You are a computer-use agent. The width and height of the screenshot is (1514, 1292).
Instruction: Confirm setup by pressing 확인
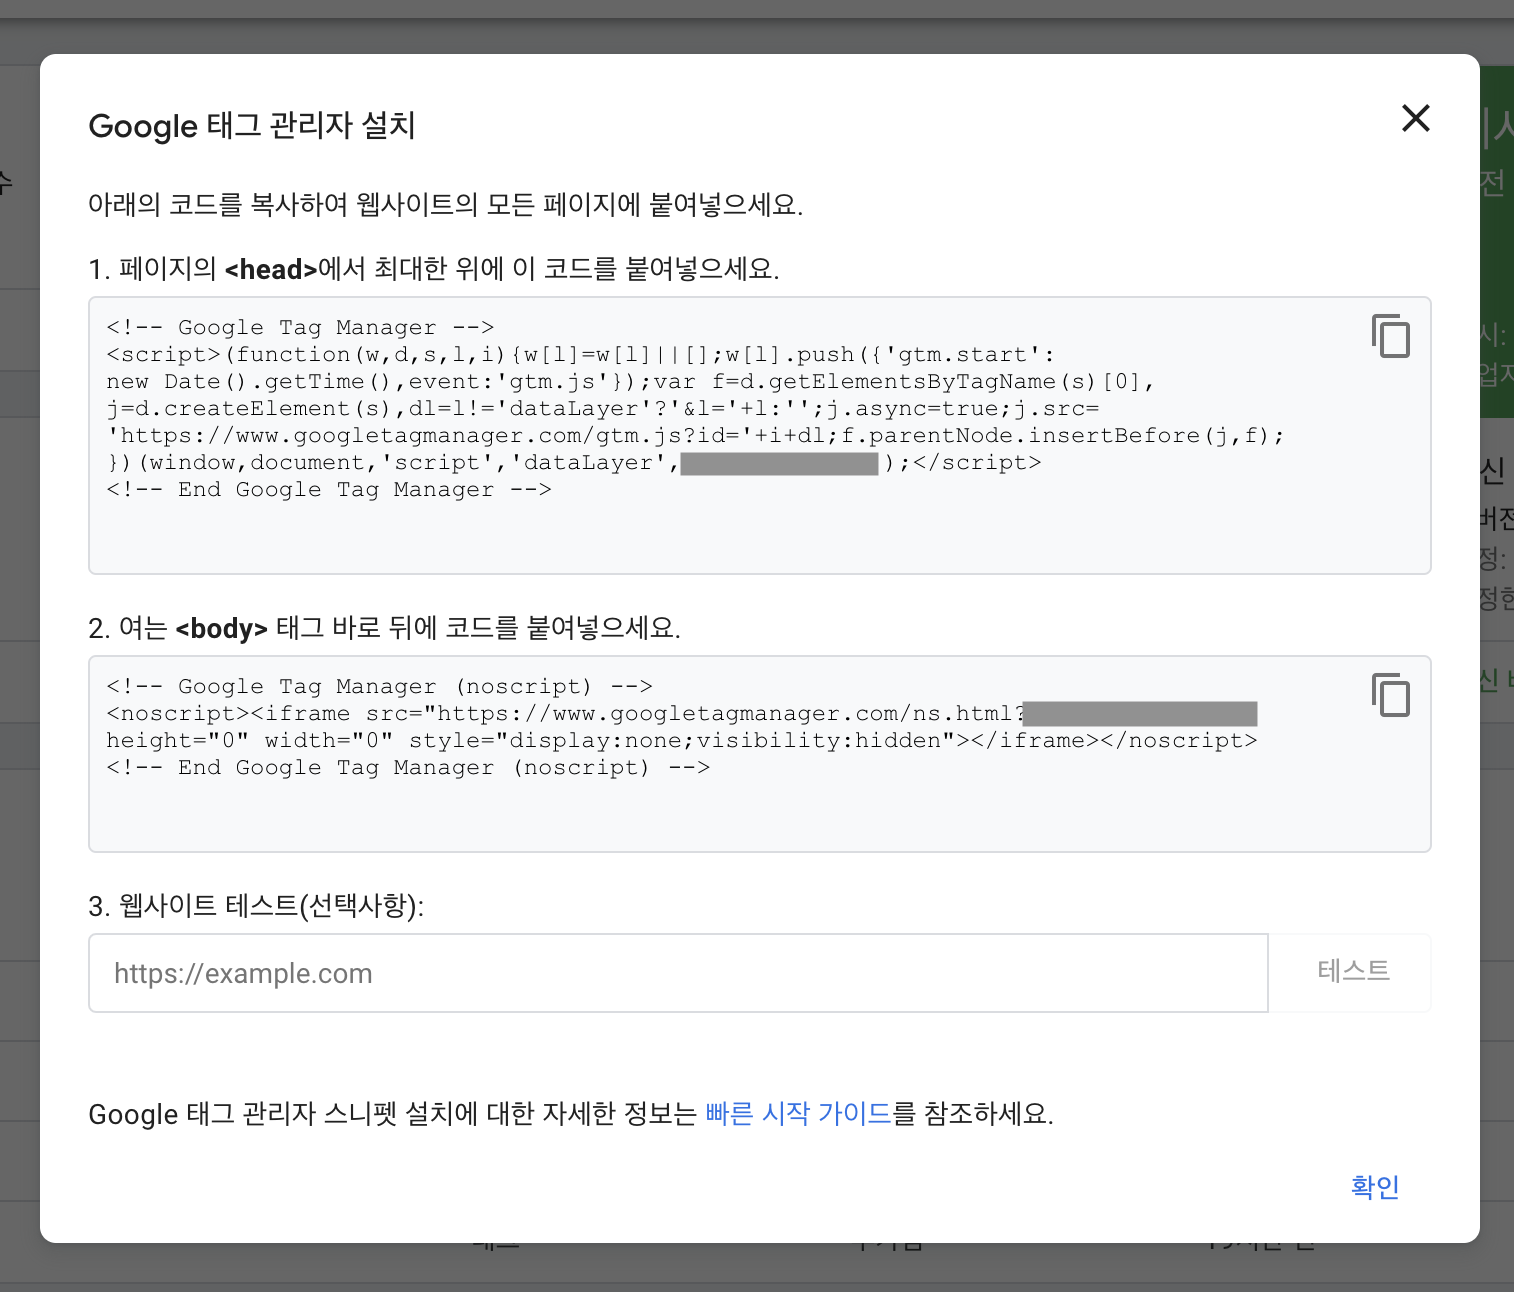click(1374, 1187)
